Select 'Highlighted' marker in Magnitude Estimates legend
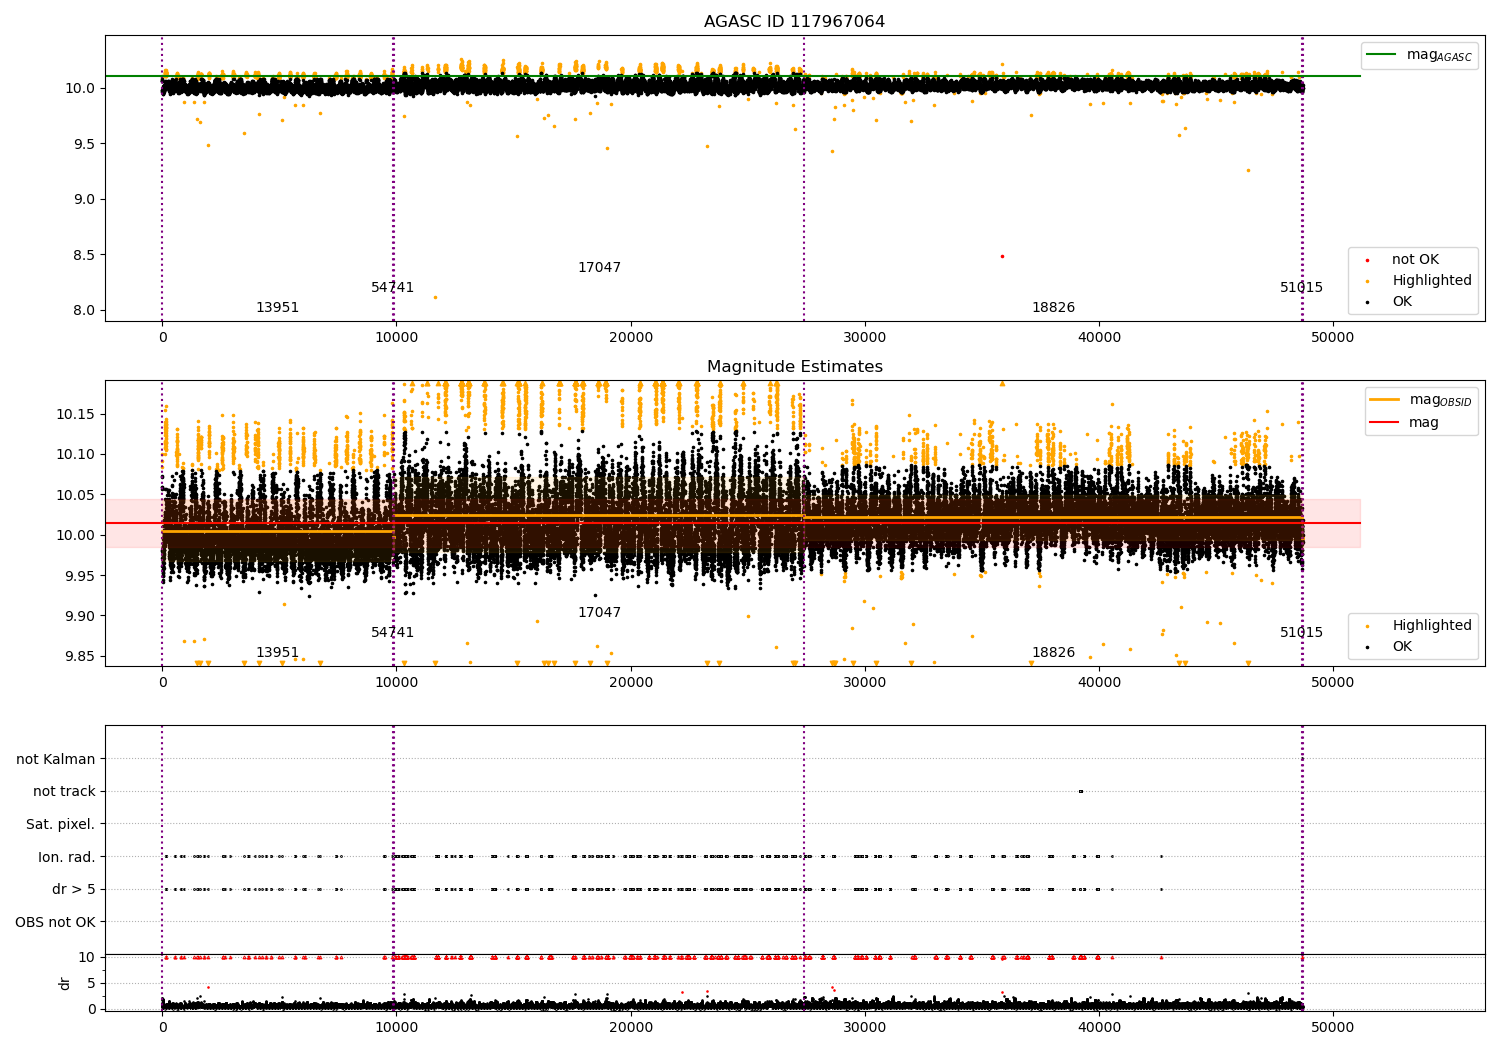 (x=1367, y=626)
